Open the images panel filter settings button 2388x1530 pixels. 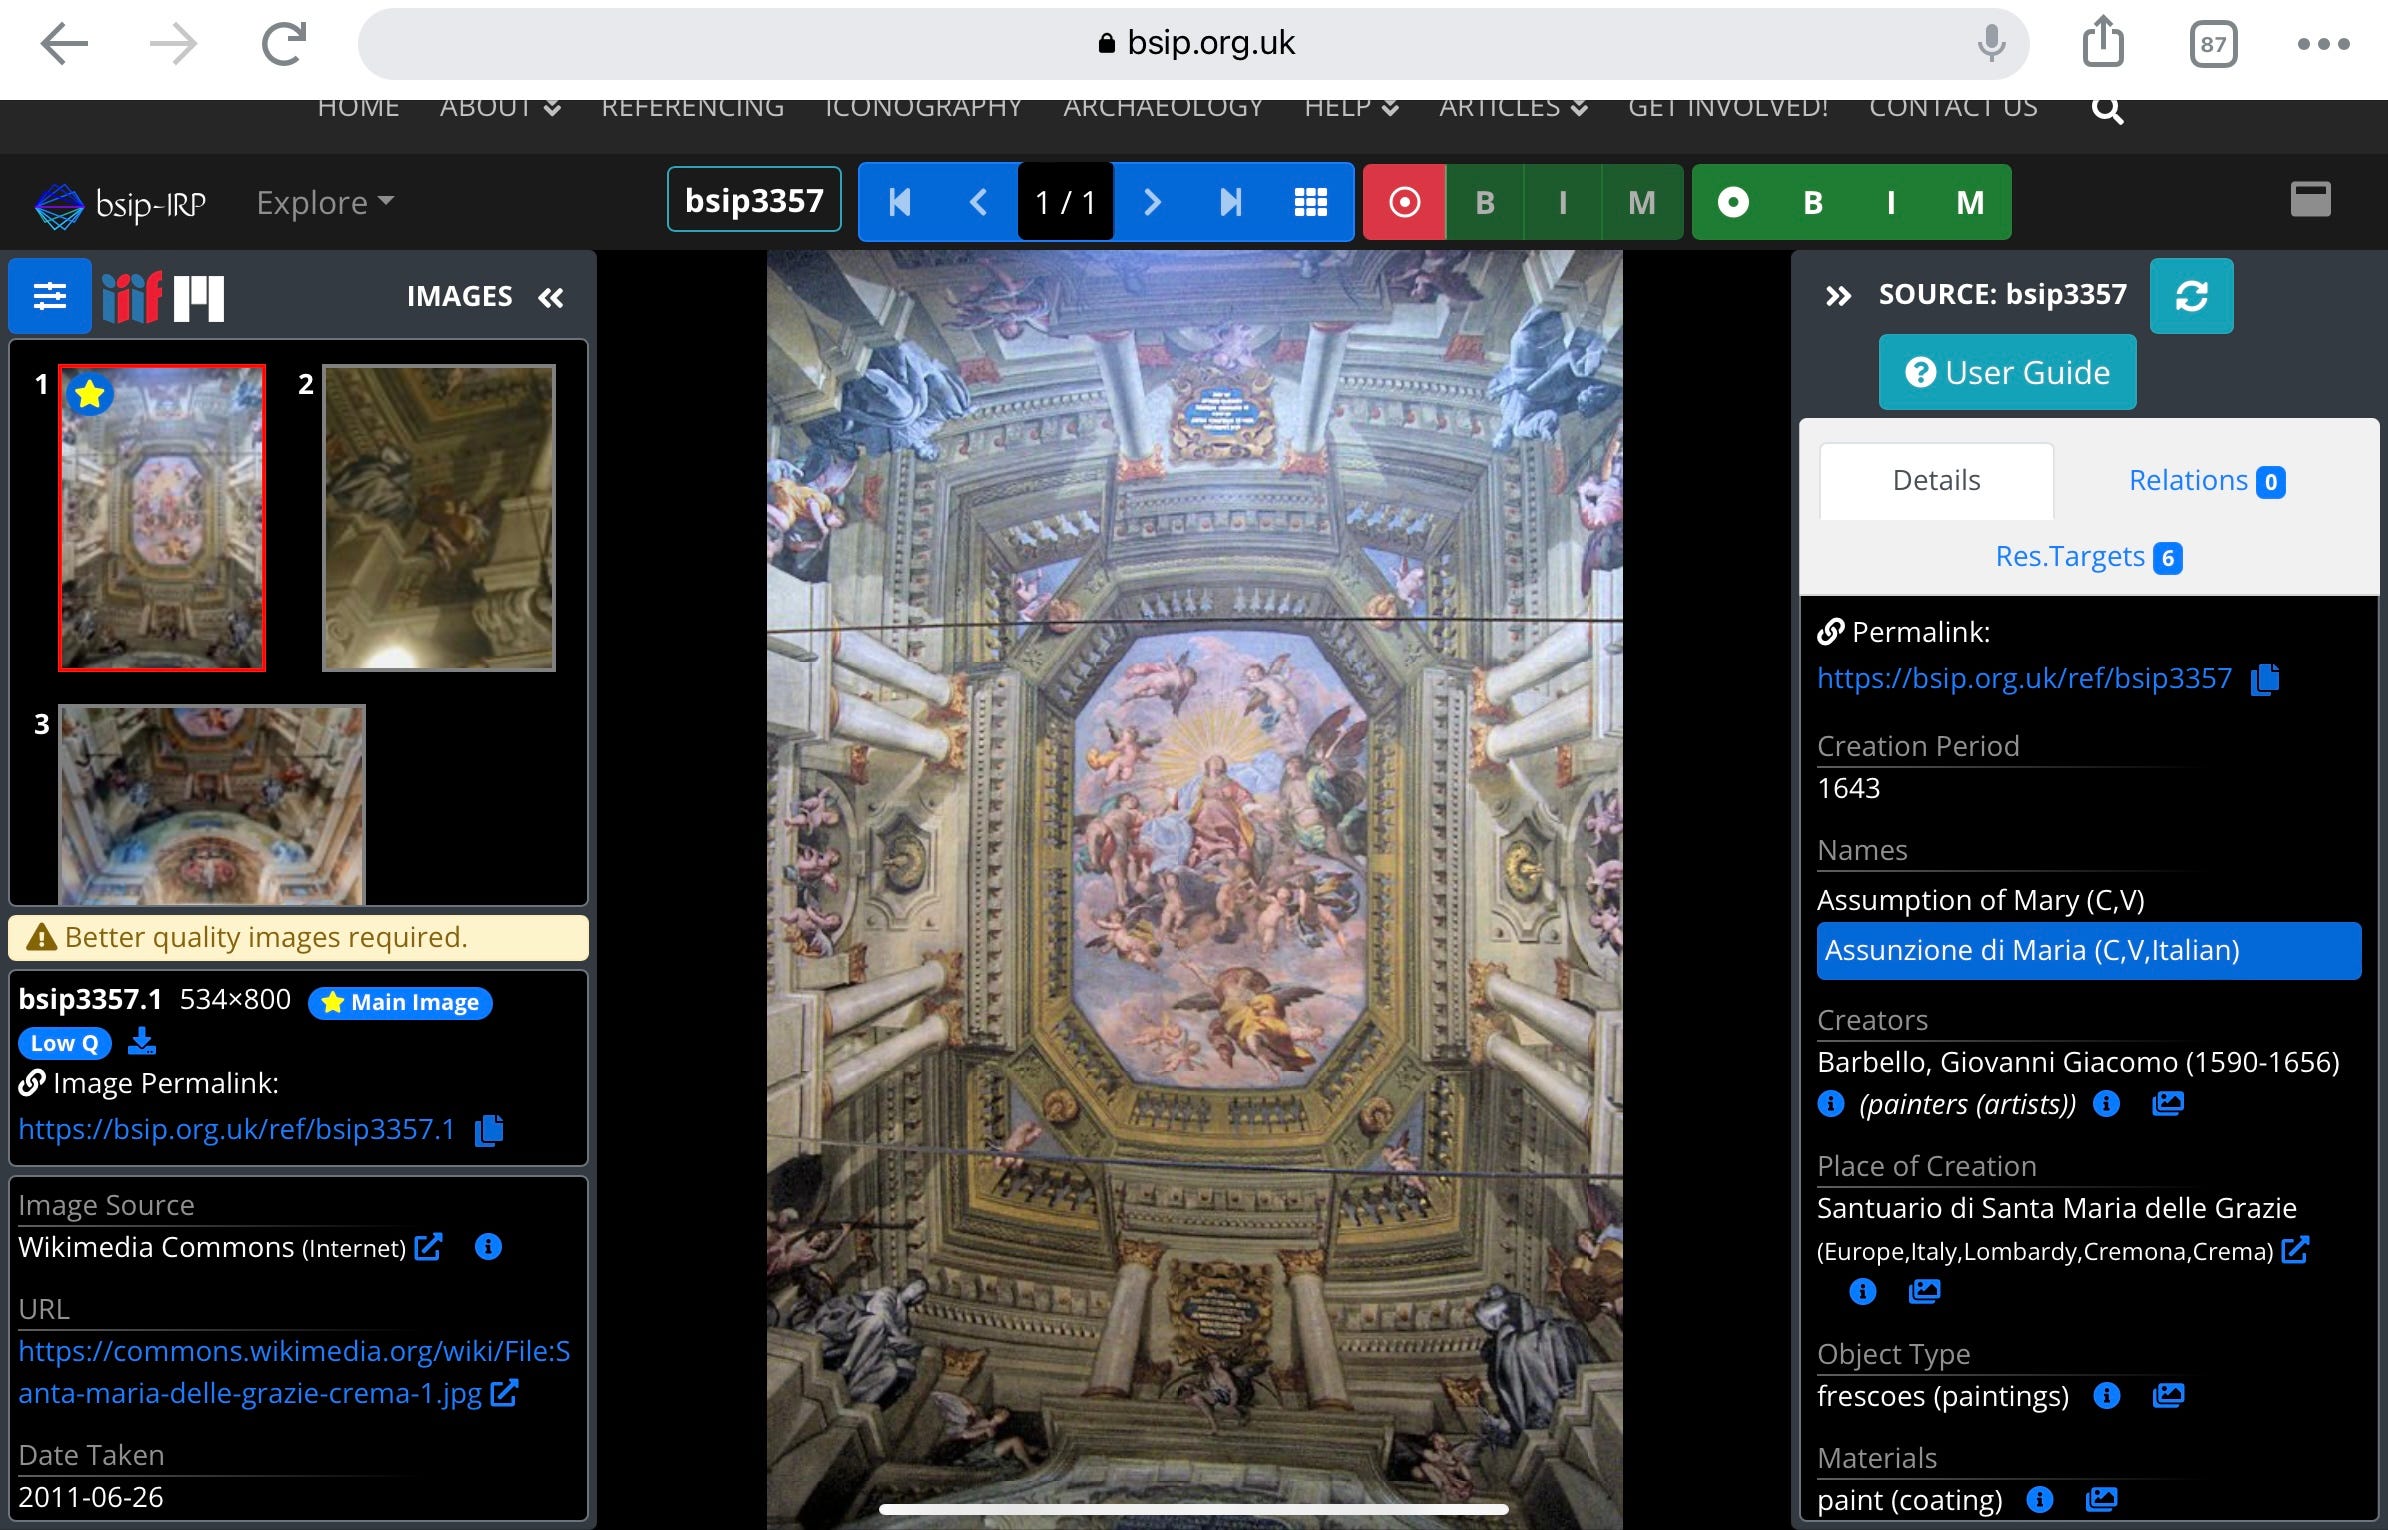(50, 296)
